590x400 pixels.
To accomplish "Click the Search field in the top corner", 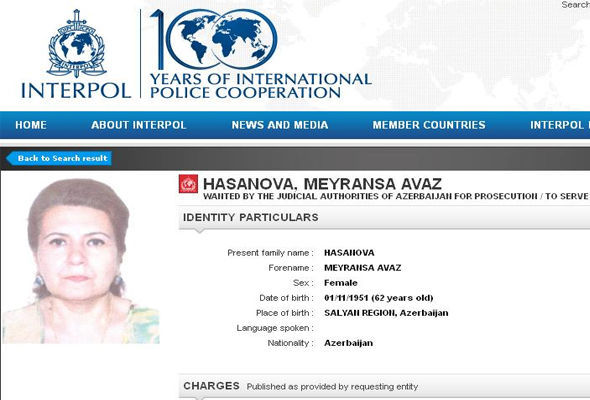I will click(575, 5).
